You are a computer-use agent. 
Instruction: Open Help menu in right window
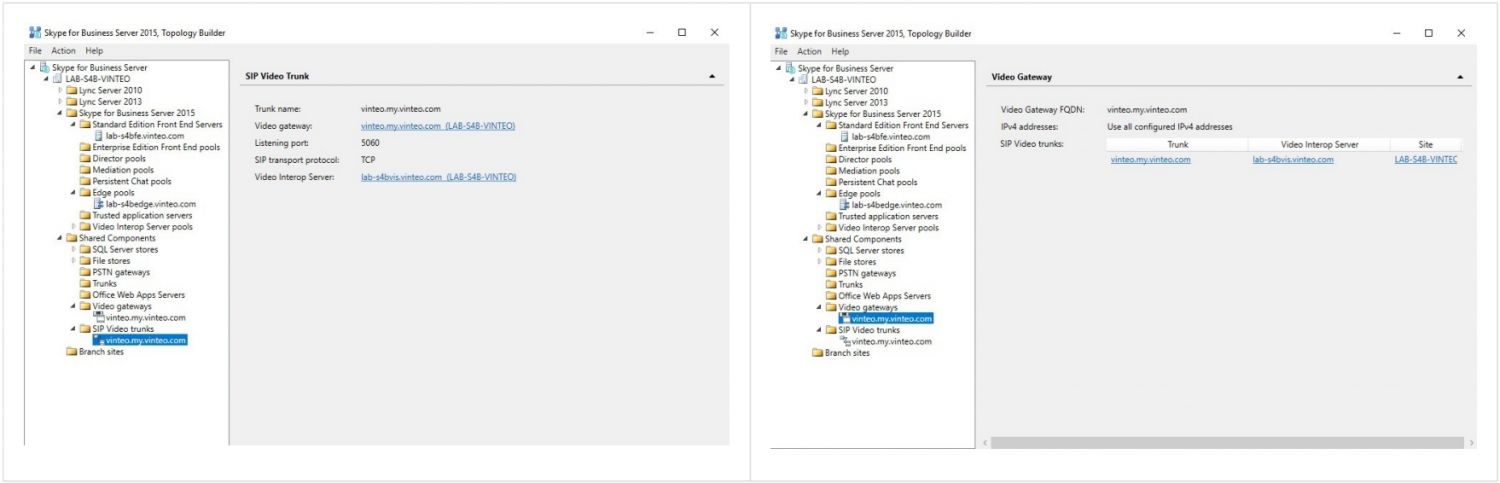(x=840, y=51)
